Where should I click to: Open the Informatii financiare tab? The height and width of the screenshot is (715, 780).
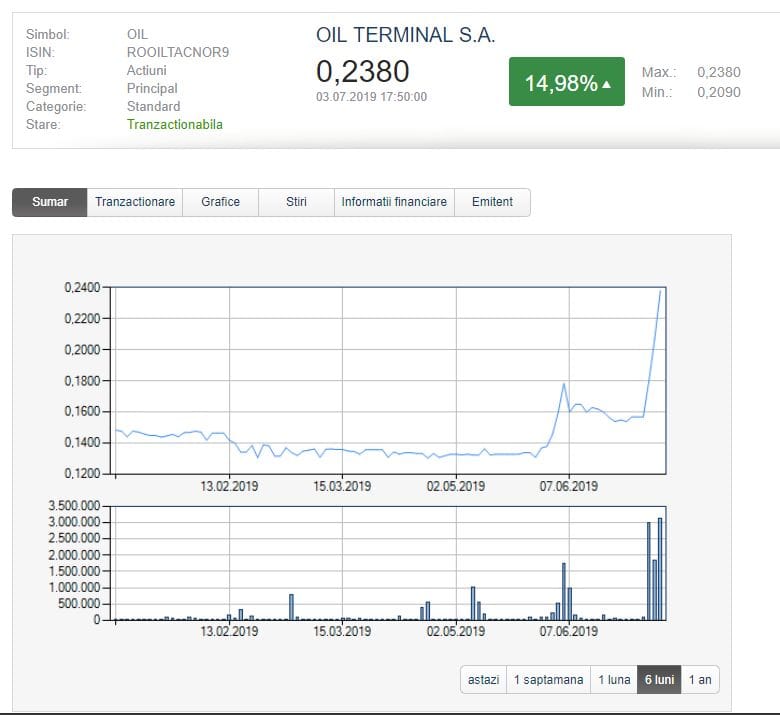point(394,202)
